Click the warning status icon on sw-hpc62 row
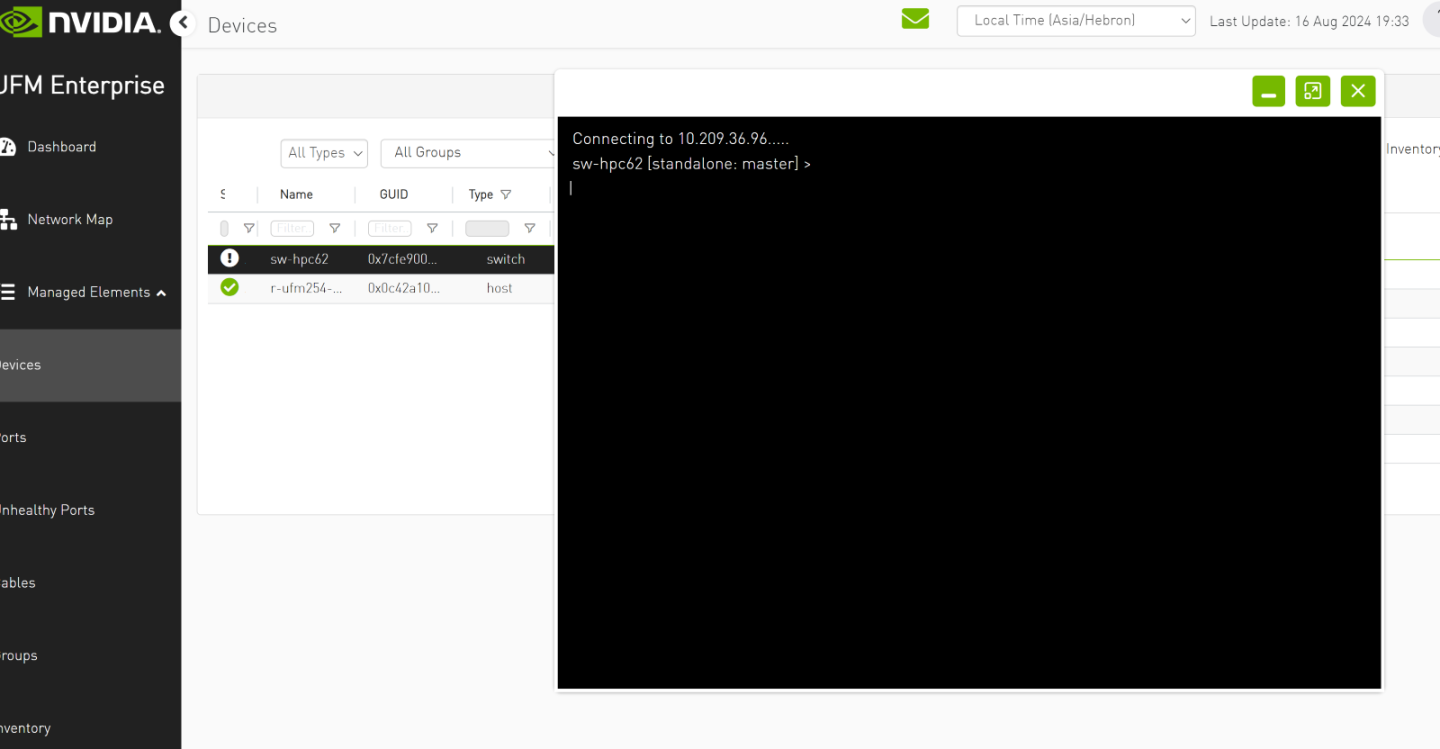 tap(229, 257)
